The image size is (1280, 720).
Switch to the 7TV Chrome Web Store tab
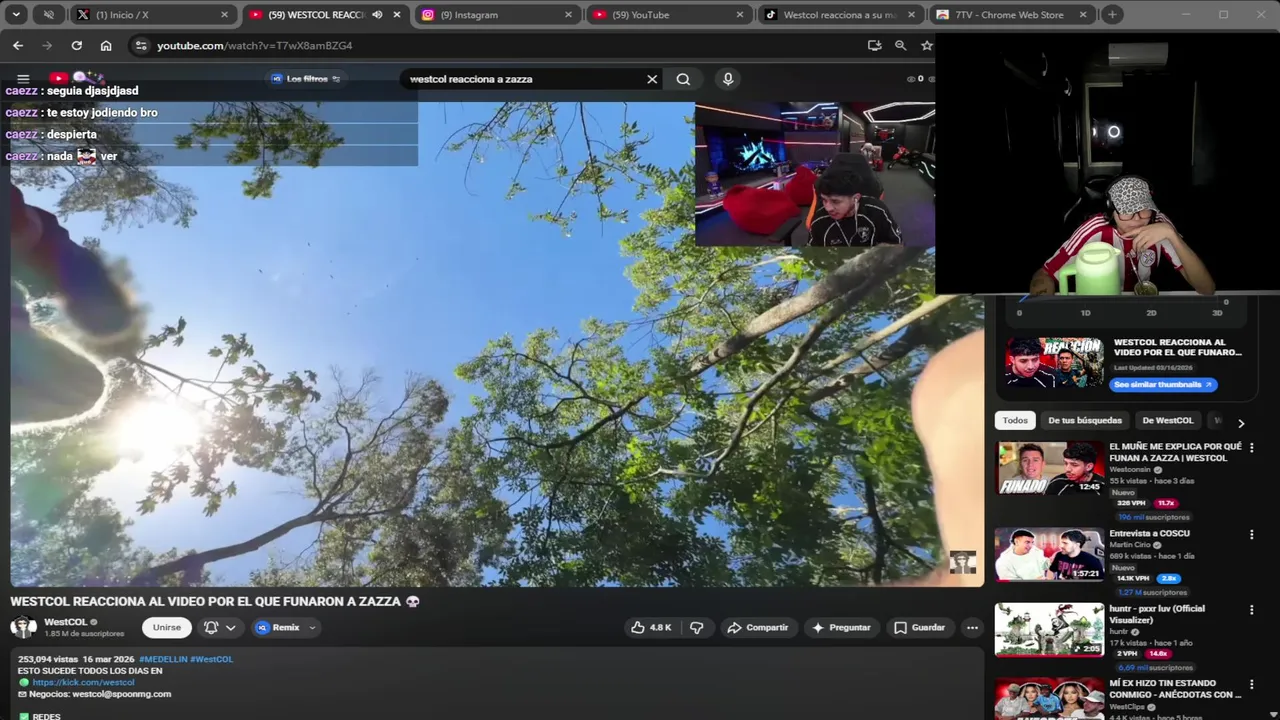[1012, 15]
